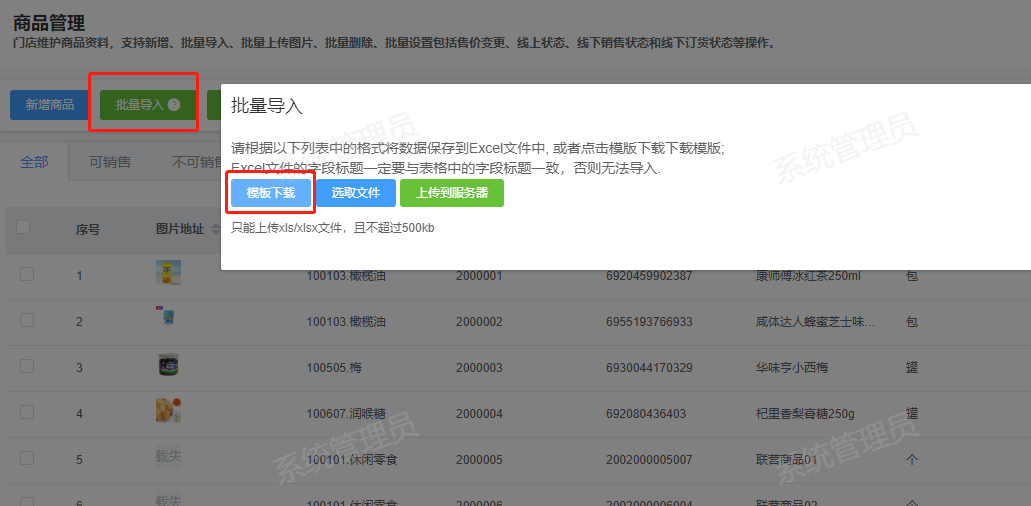Click product code 2000001
Image resolution: width=1031 pixels, height=506 pixels.
coord(479,276)
